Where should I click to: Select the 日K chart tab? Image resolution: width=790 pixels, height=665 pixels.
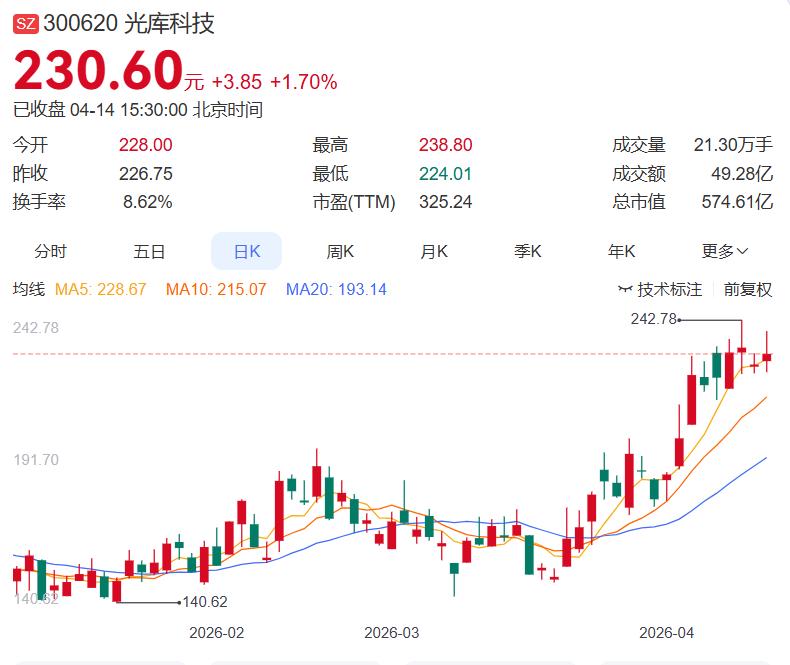(246, 251)
